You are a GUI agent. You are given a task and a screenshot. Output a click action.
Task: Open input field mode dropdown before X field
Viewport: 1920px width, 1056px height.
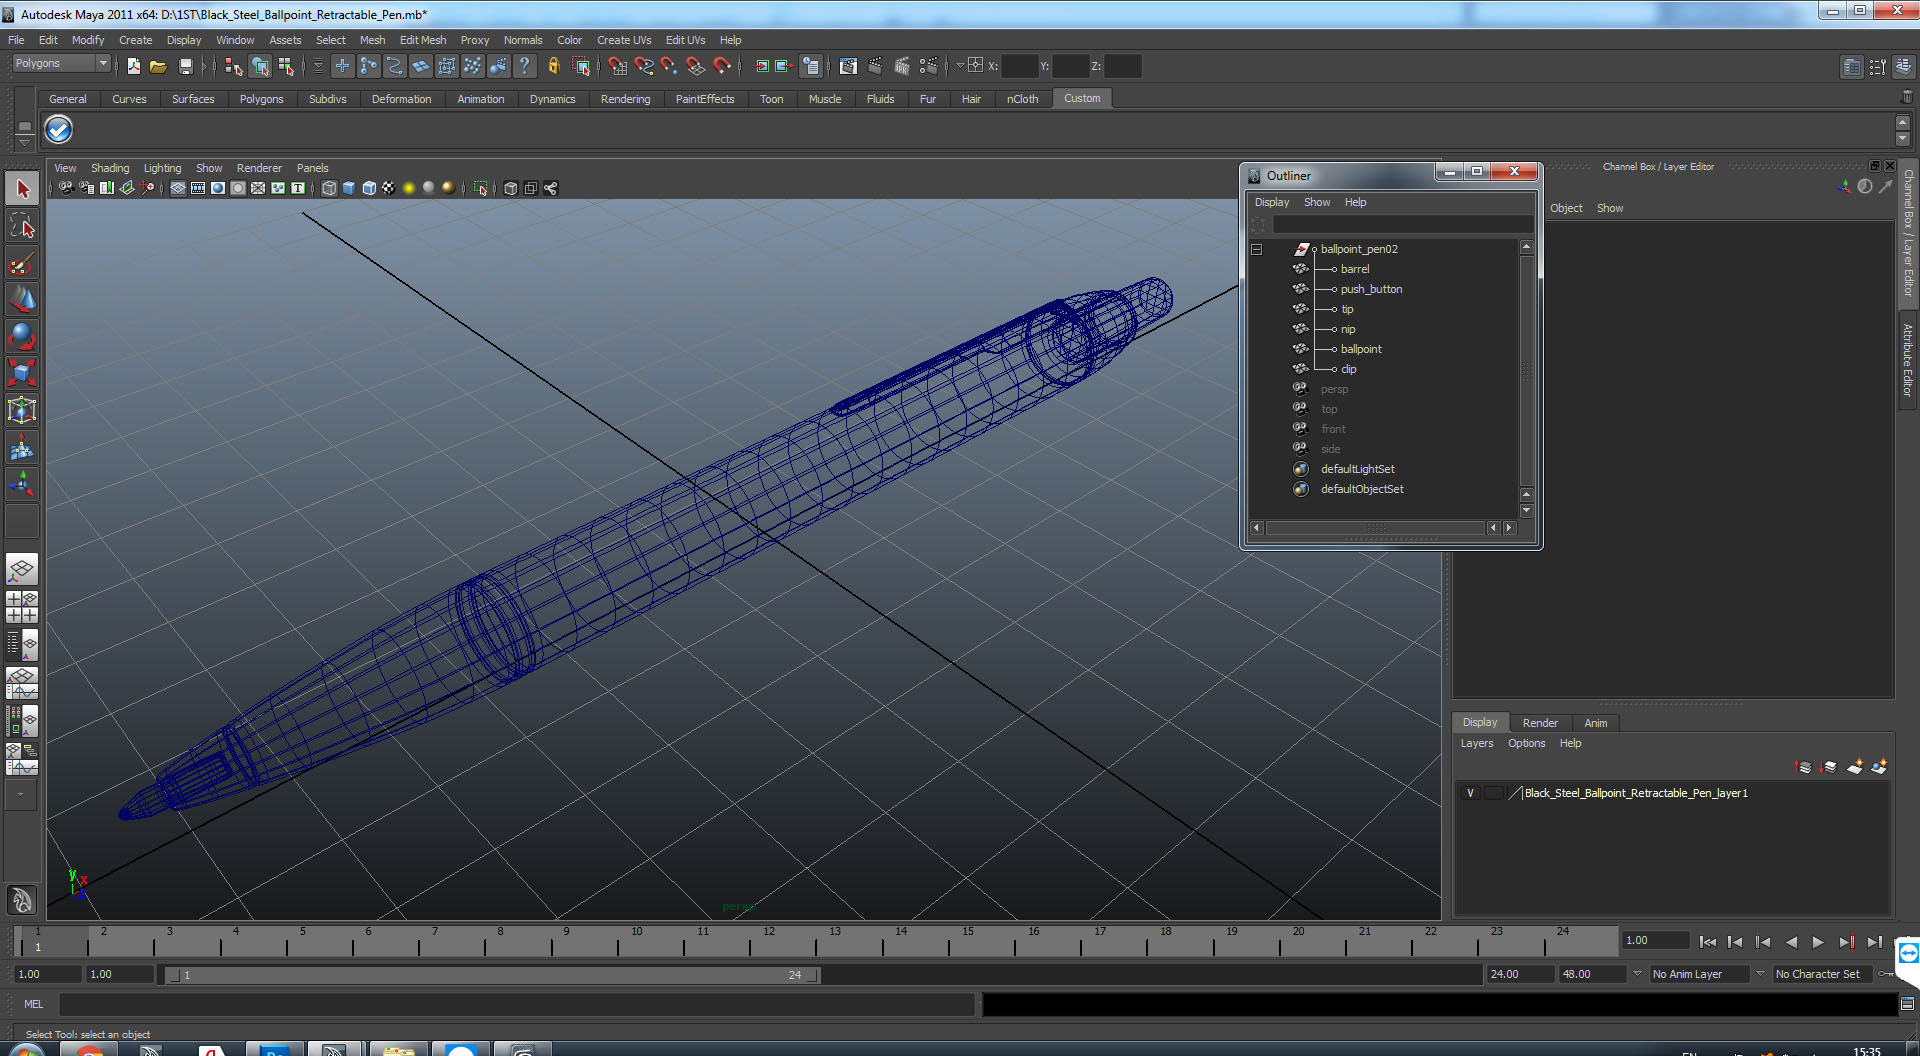[x=960, y=66]
